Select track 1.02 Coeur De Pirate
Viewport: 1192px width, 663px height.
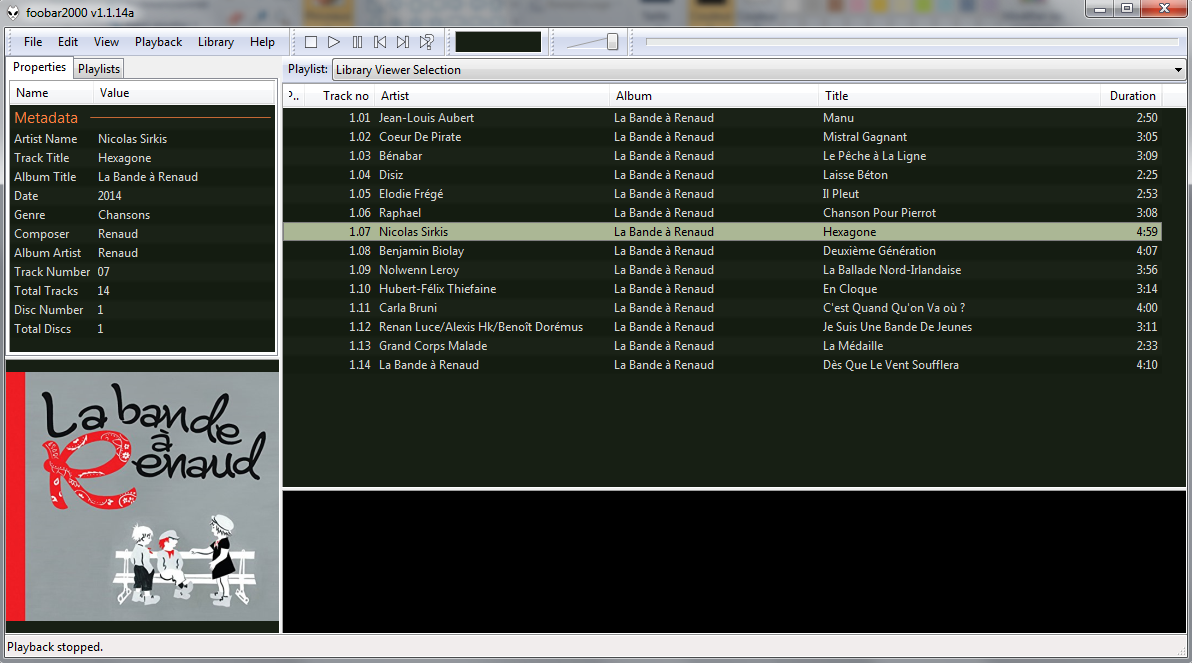pyautogui.click(x=722, y=137)
